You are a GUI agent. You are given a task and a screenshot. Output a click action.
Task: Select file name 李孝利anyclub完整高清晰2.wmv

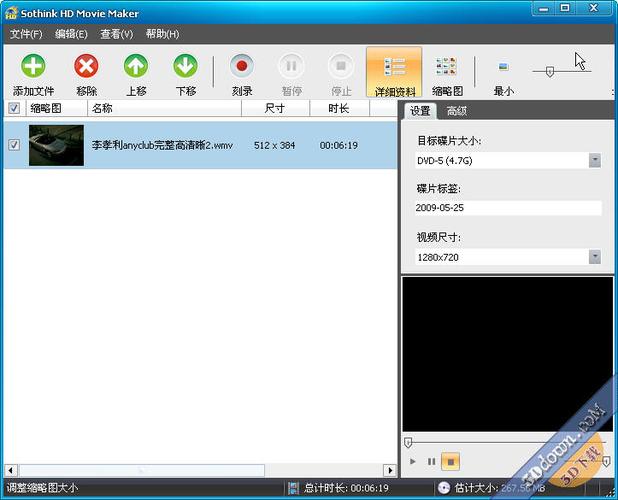[162, 145]
